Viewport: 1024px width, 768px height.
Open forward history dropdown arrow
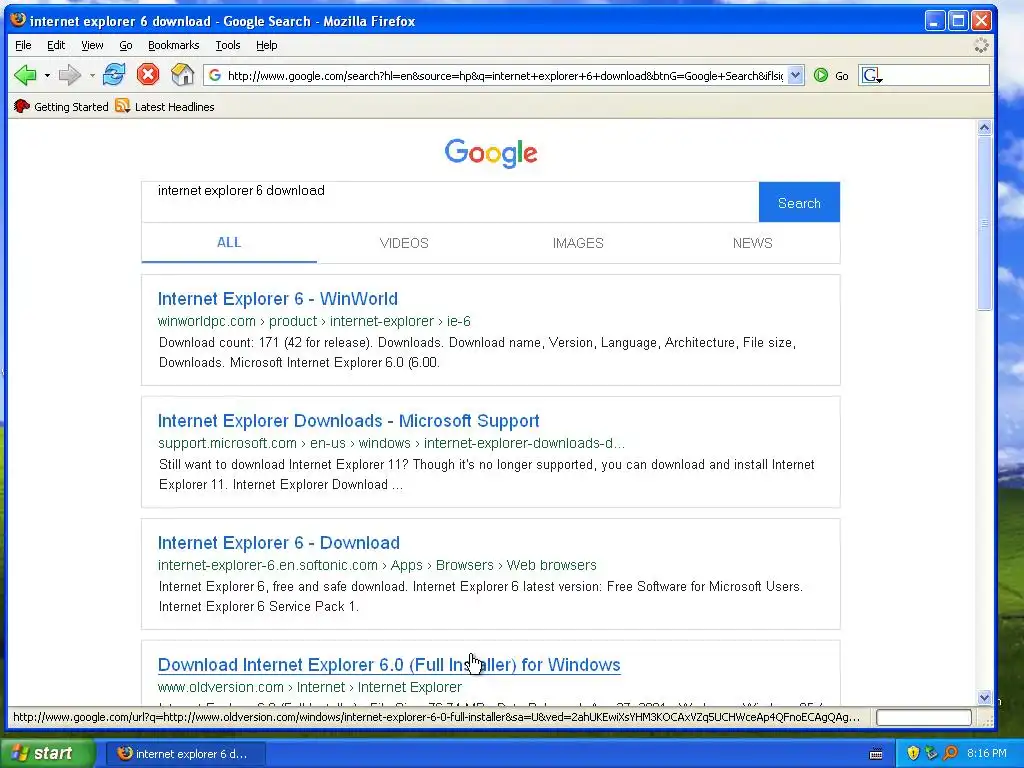click(92, 76)
